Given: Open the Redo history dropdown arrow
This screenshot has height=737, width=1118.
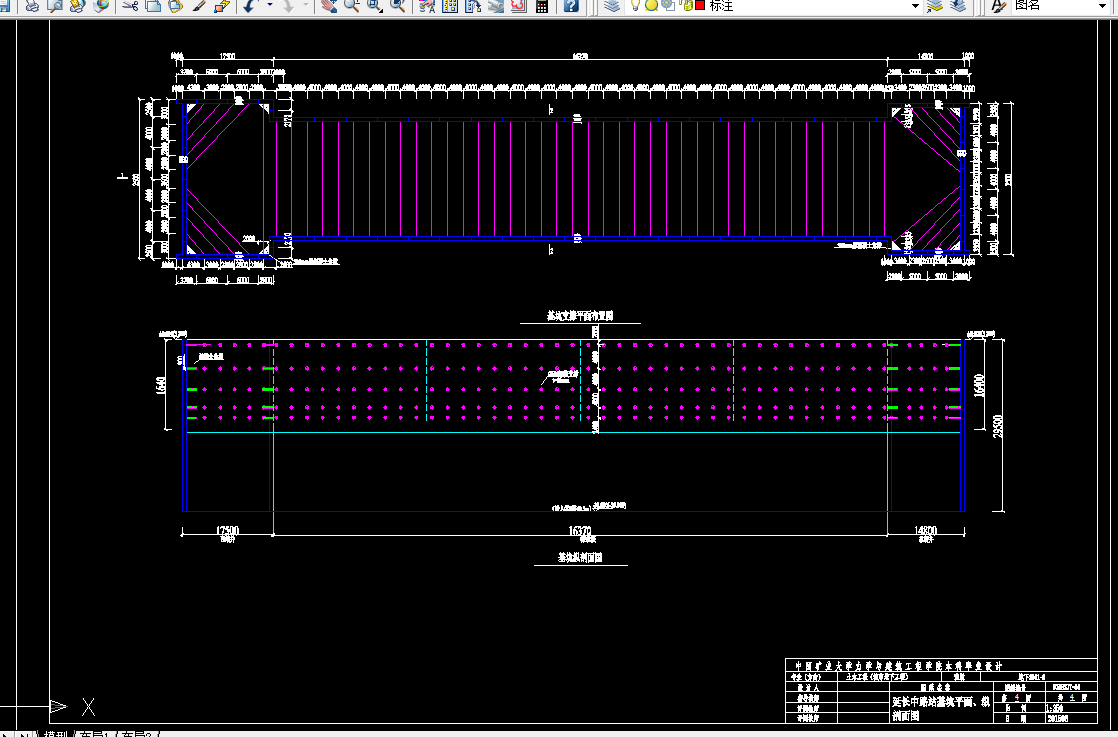Looking at the screenshot, I should tap(307, 6).
